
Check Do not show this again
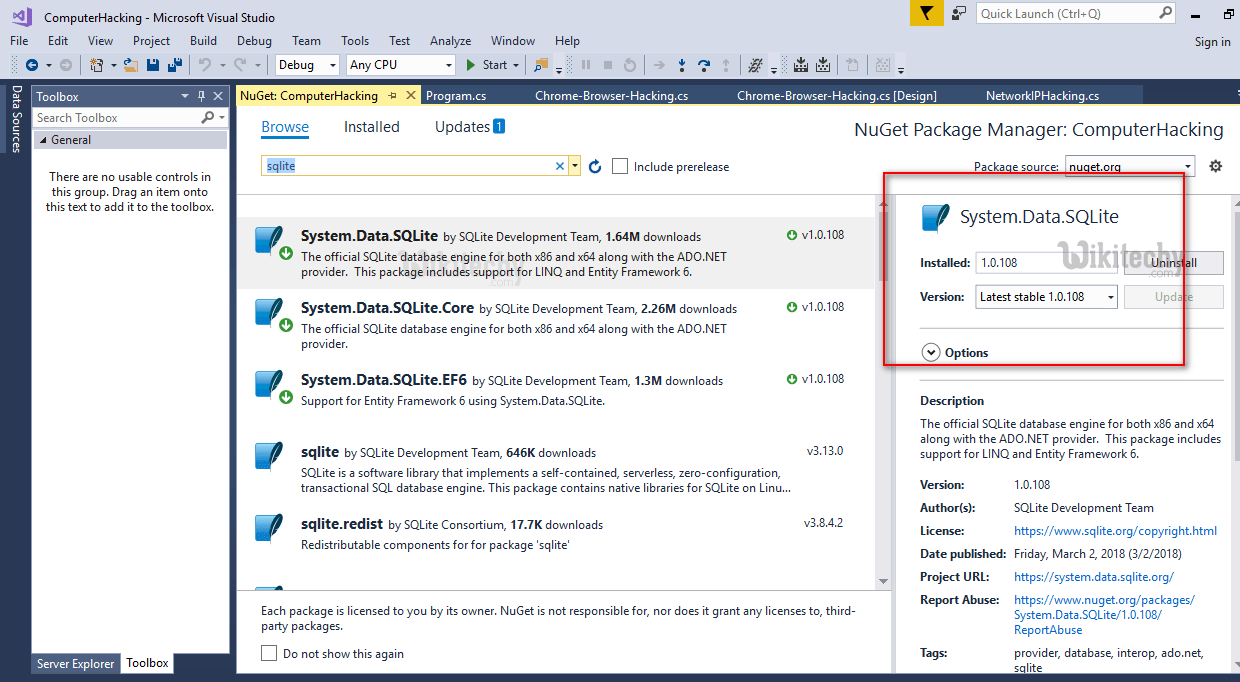[x=269, y=653]
